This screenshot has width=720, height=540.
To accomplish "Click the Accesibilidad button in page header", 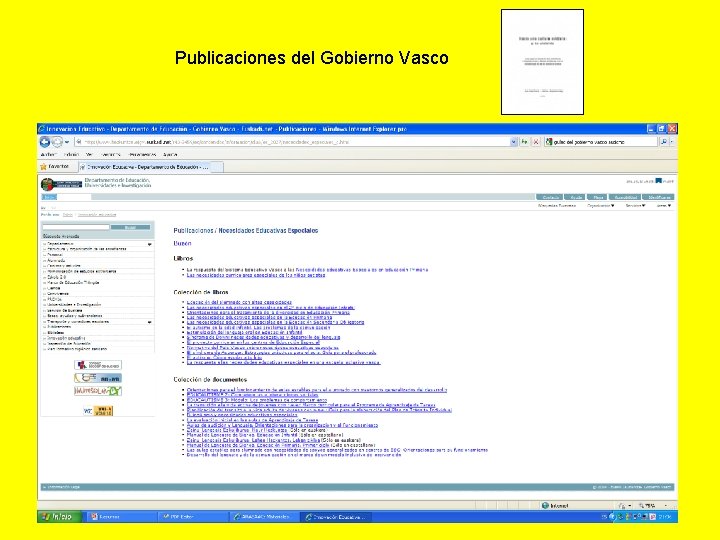I will (x=625, y=197).
